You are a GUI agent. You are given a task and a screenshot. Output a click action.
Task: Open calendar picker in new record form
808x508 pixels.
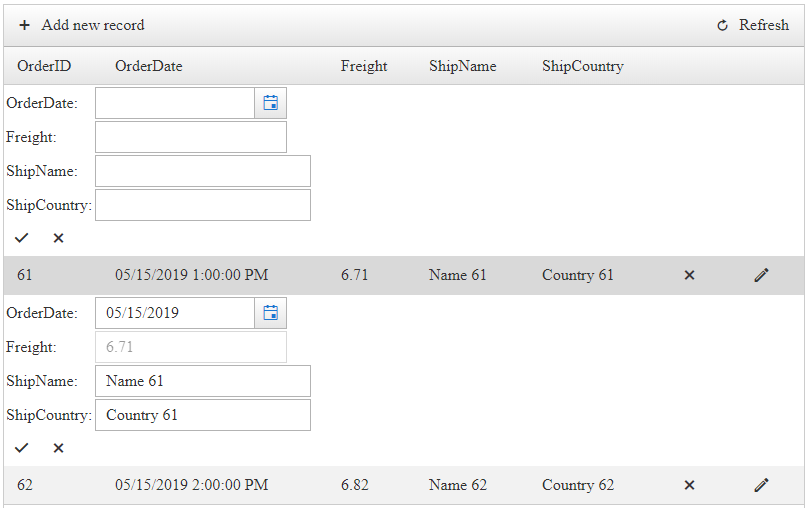pyautogui.click(x=270, y=103)
